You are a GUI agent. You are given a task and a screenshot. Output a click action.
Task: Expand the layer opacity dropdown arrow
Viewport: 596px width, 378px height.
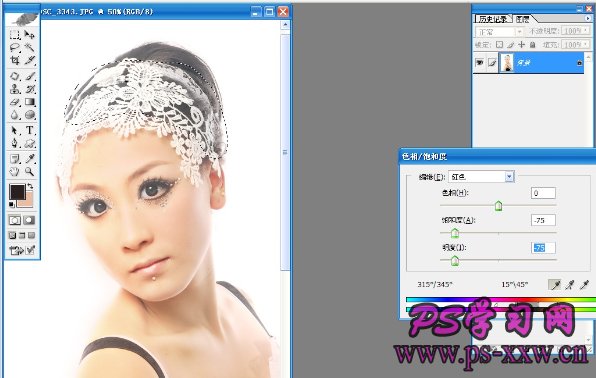586,31
